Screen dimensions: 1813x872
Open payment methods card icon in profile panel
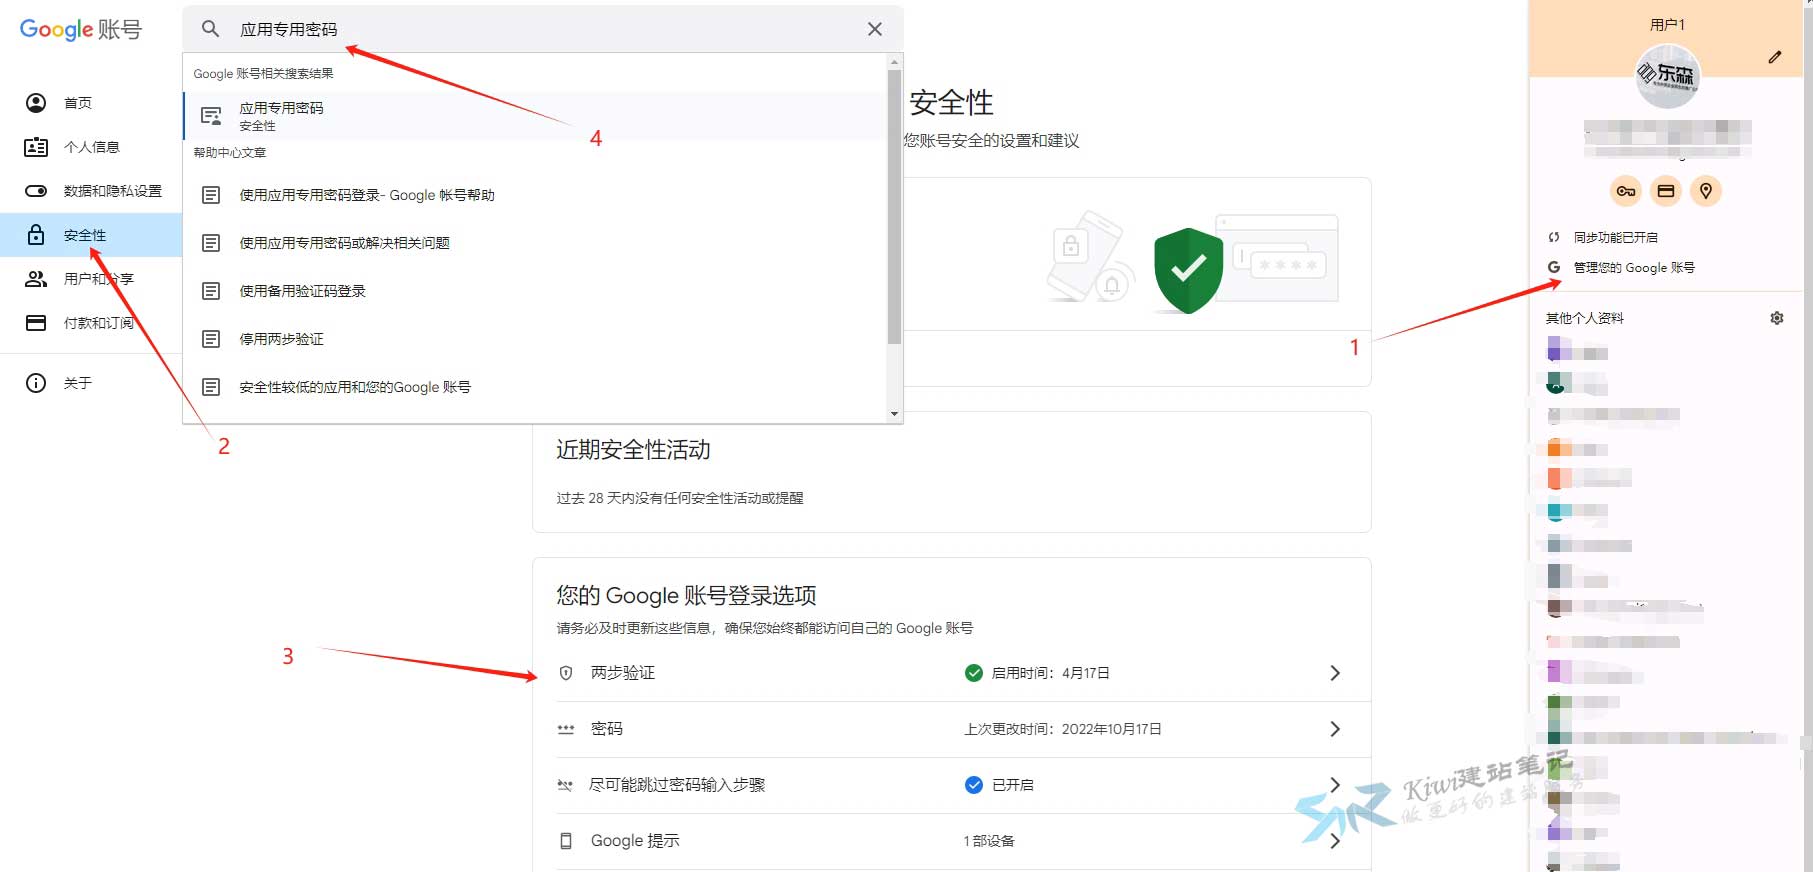[1666, 191]
